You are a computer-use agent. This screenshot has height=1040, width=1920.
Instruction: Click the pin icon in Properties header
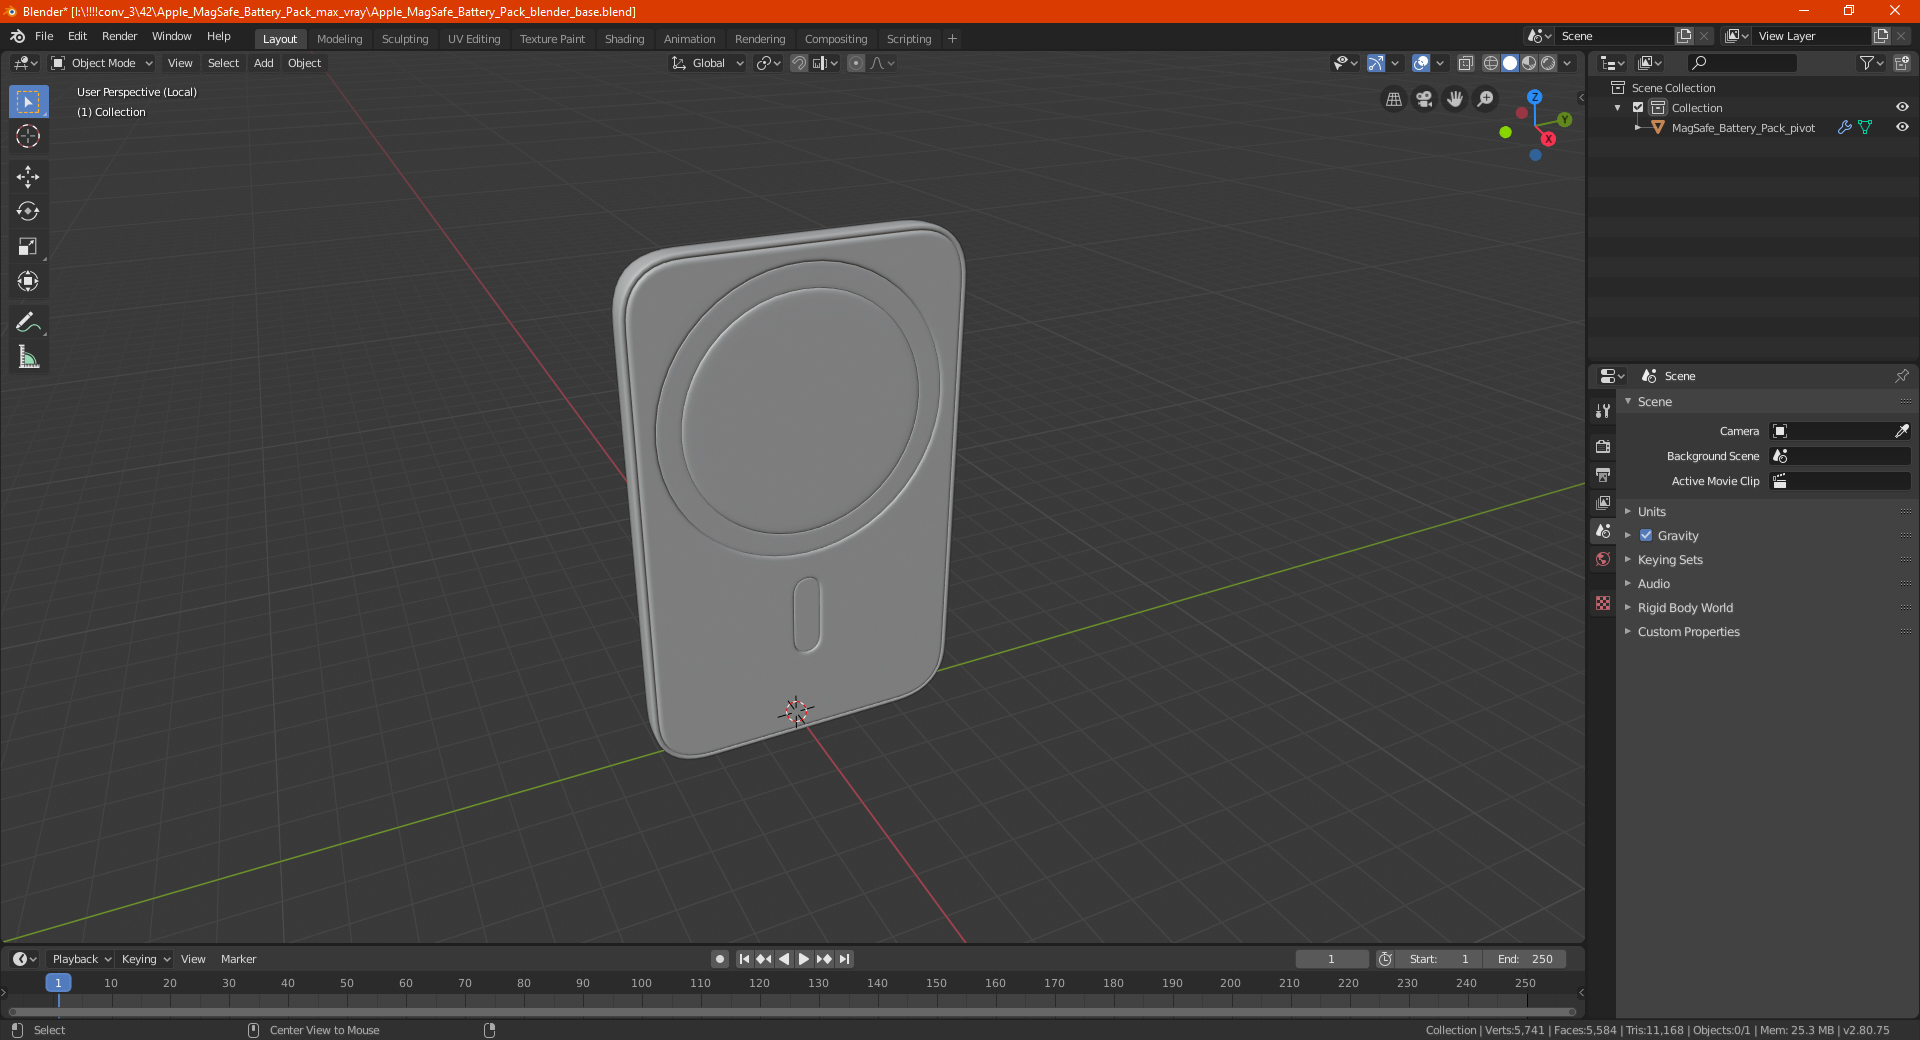coord(1901,376)
